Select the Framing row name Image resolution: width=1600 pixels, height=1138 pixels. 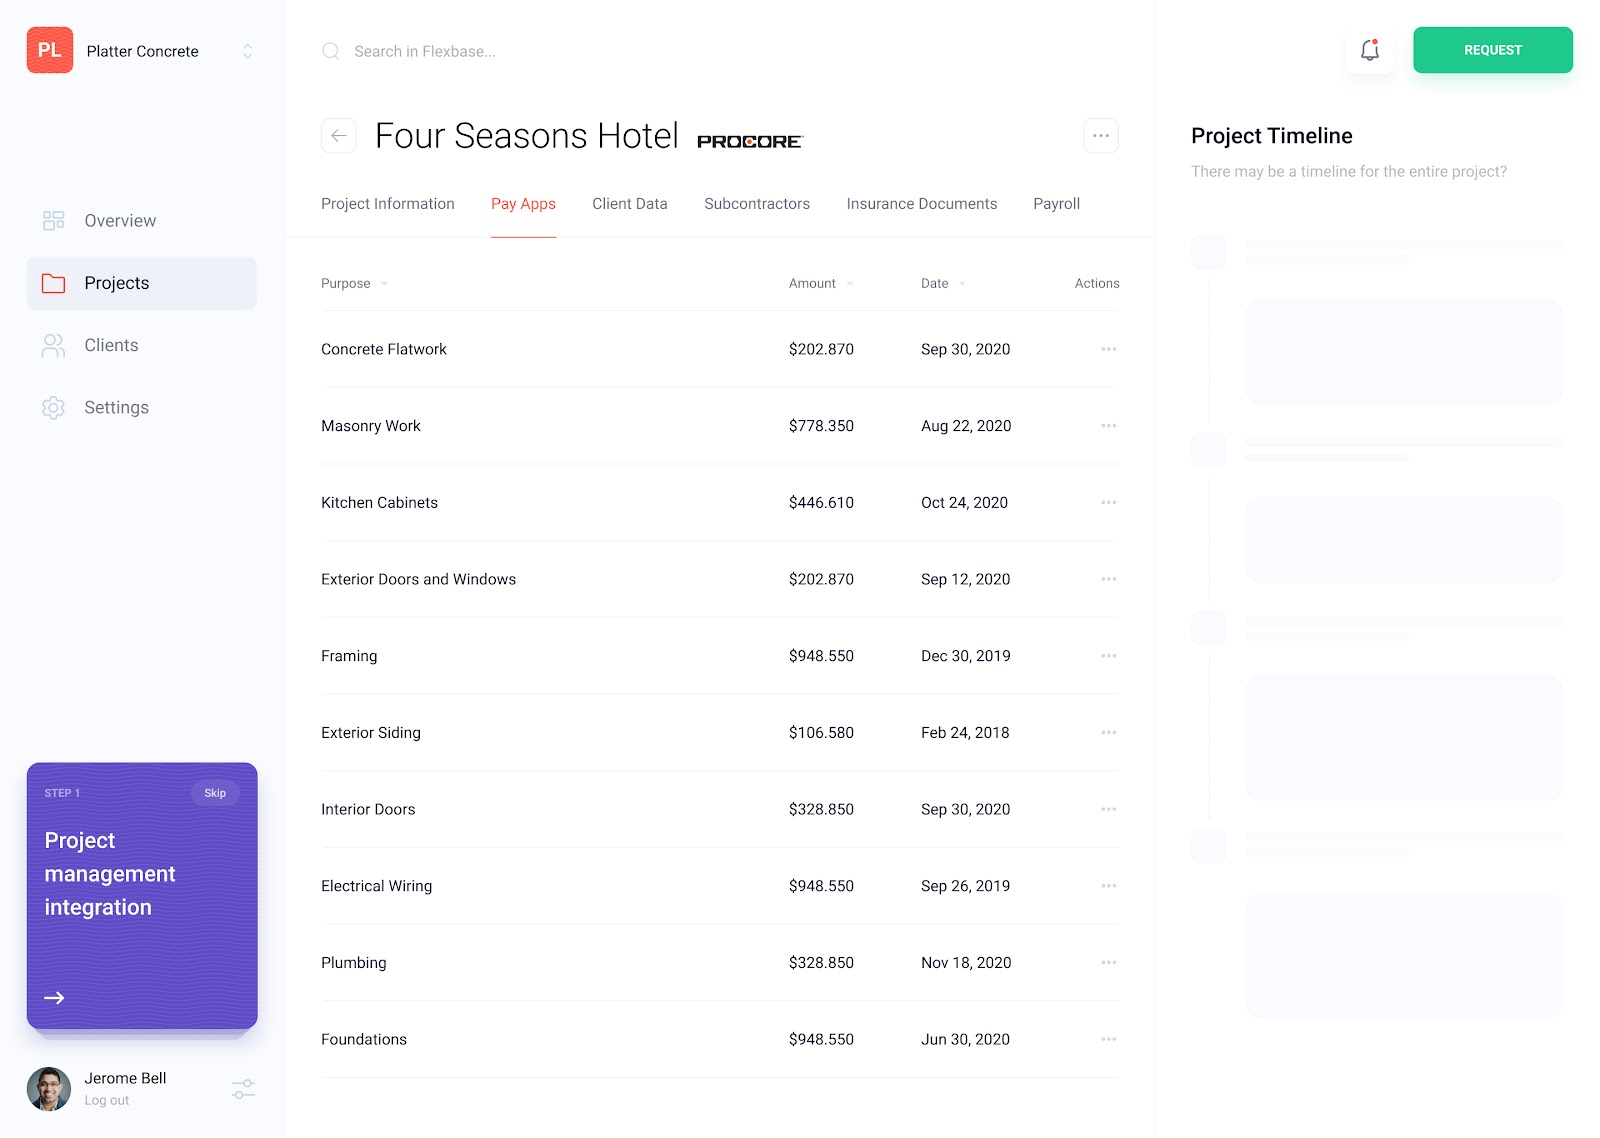(349, 656)
